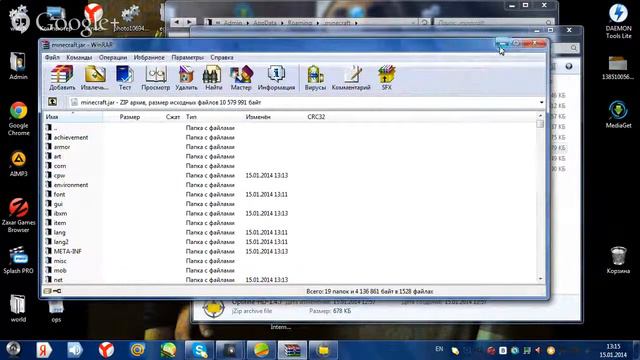Screen dimensions: 640x360
Task: Click the Комментарий (Comment) icon
Action: tap(351, 77)
